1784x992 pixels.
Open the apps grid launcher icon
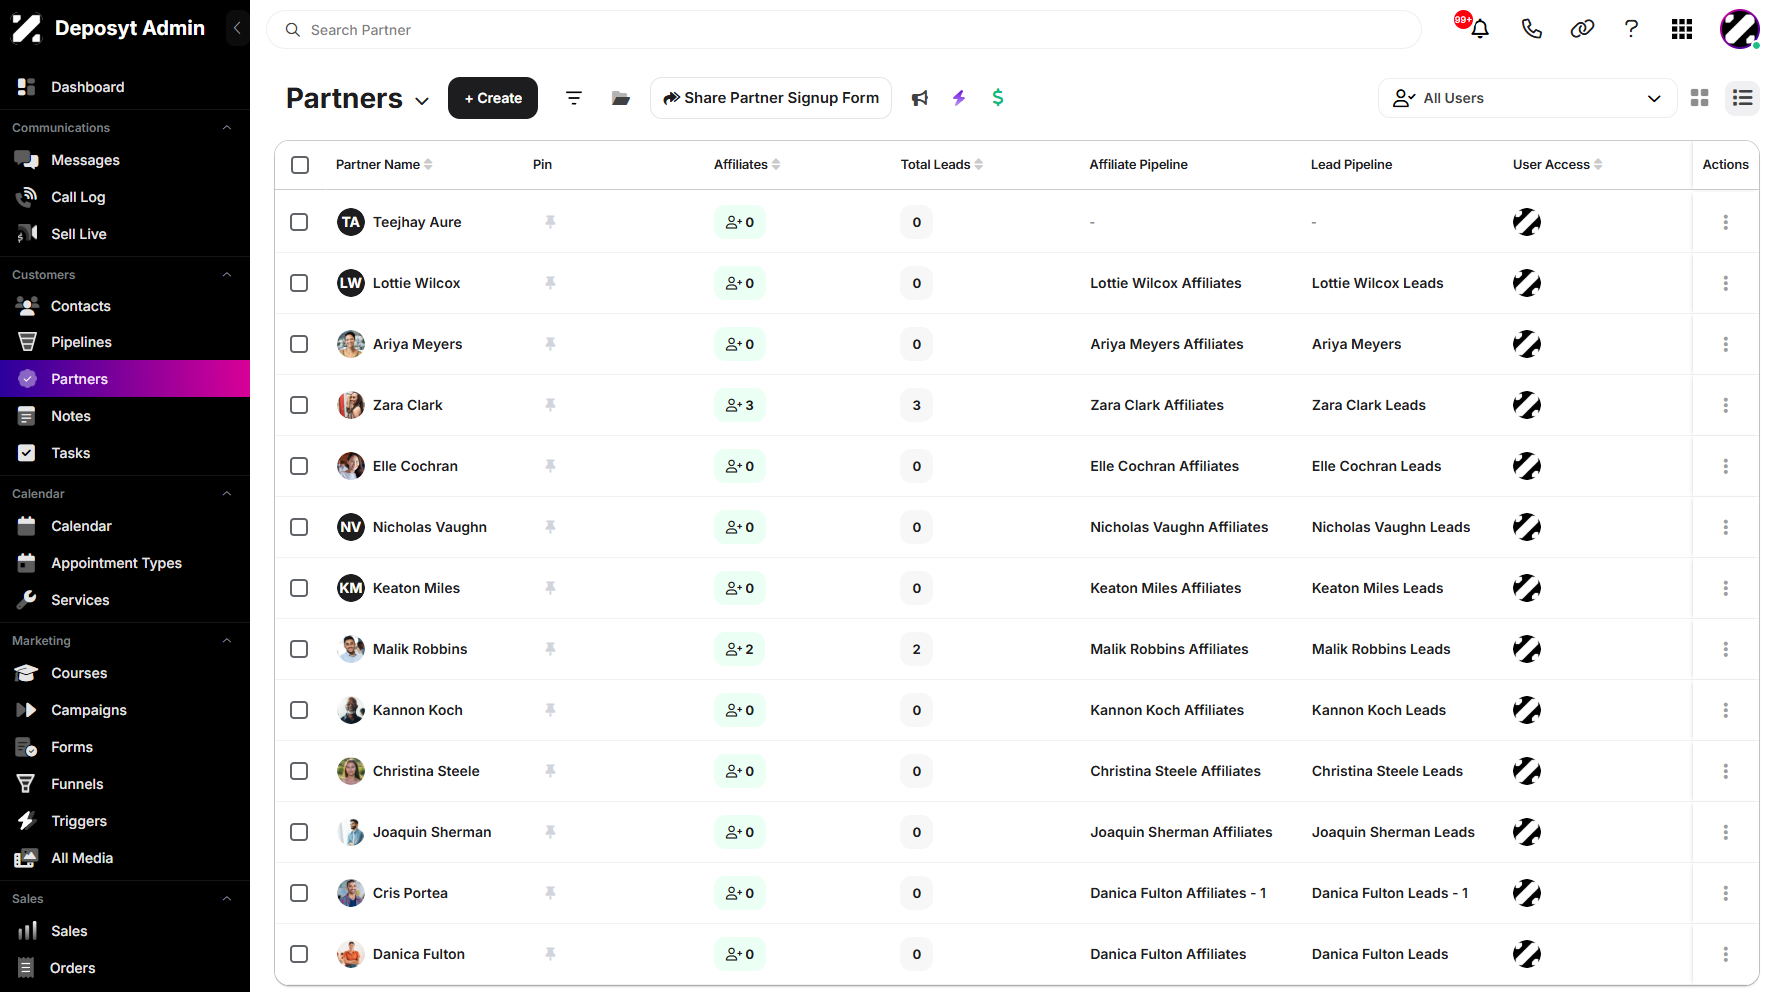pyautogui.click(x=1682, y=29)
